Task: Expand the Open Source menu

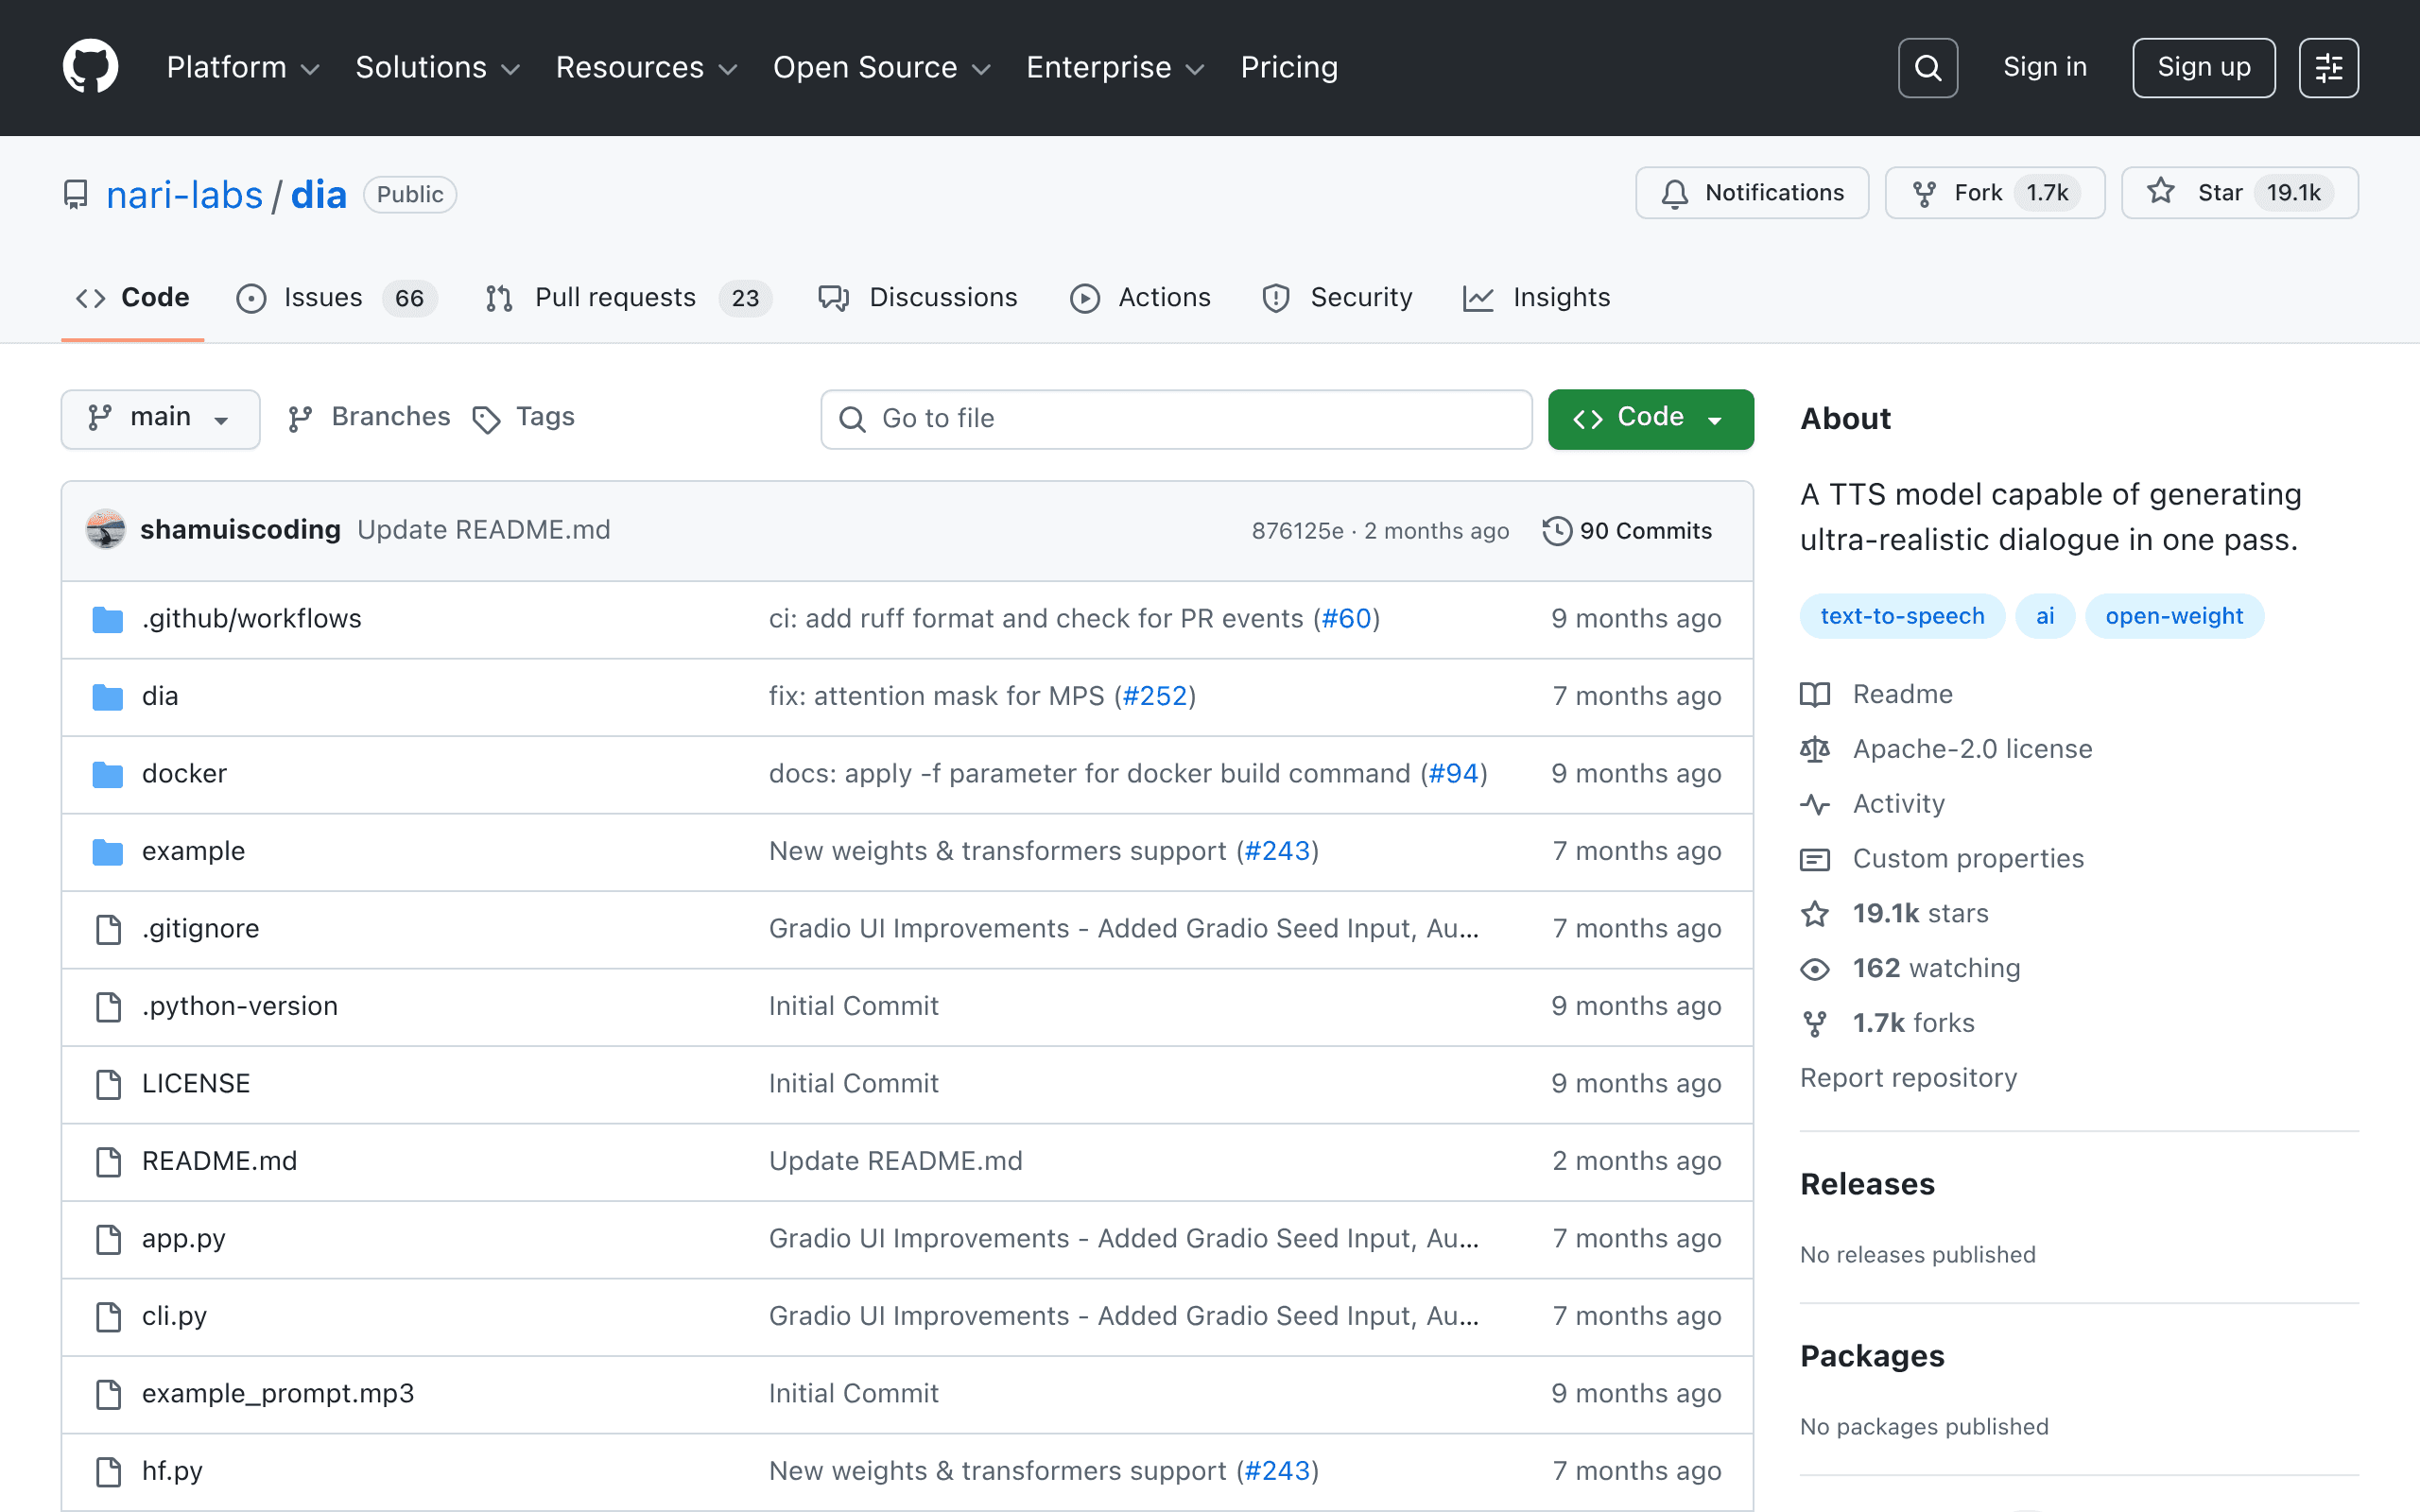Action: point(881,67)
